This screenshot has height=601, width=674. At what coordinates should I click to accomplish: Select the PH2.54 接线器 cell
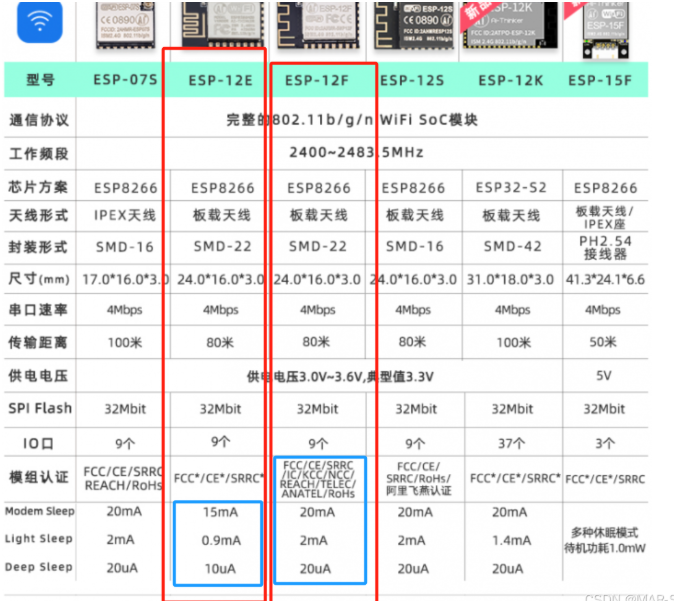(605, 248)
